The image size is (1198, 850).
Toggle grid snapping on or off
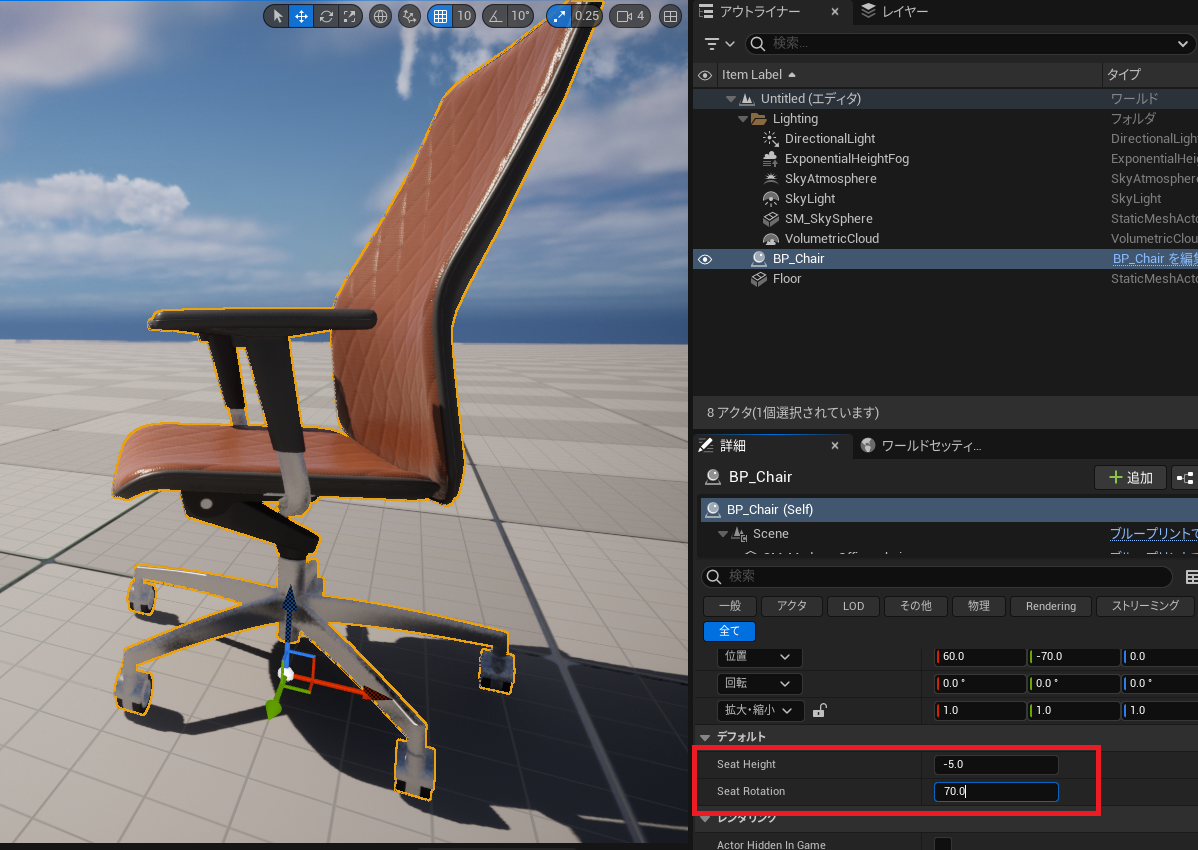click(439, 16)
